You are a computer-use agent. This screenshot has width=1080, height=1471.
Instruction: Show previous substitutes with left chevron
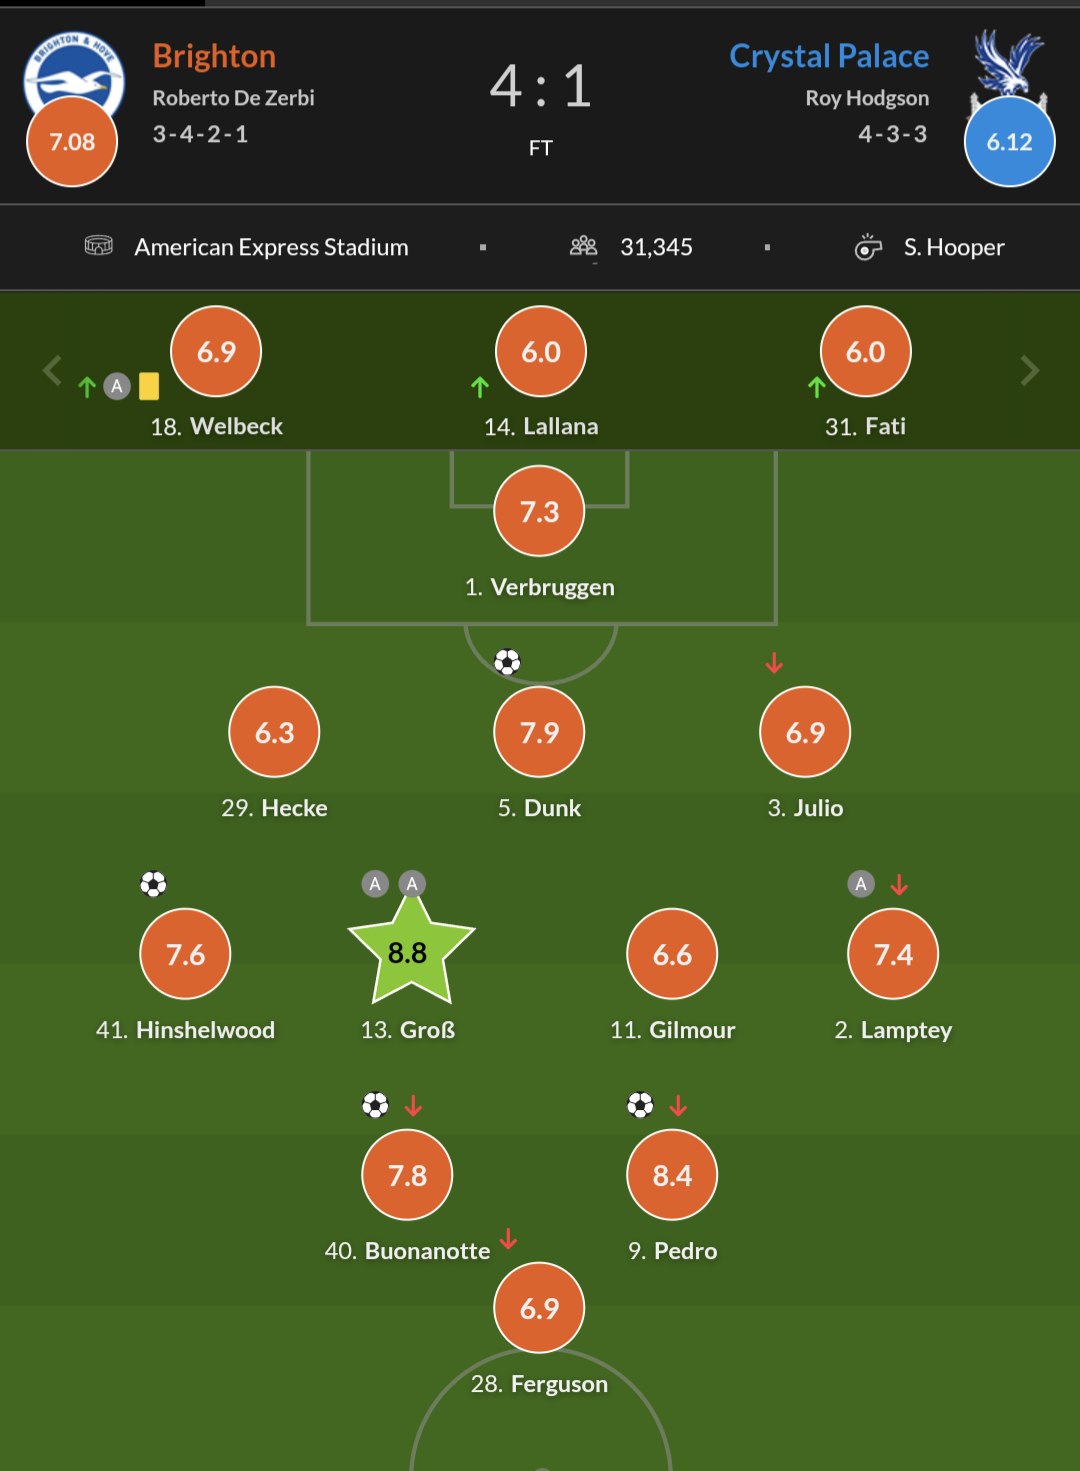point(53,371)
